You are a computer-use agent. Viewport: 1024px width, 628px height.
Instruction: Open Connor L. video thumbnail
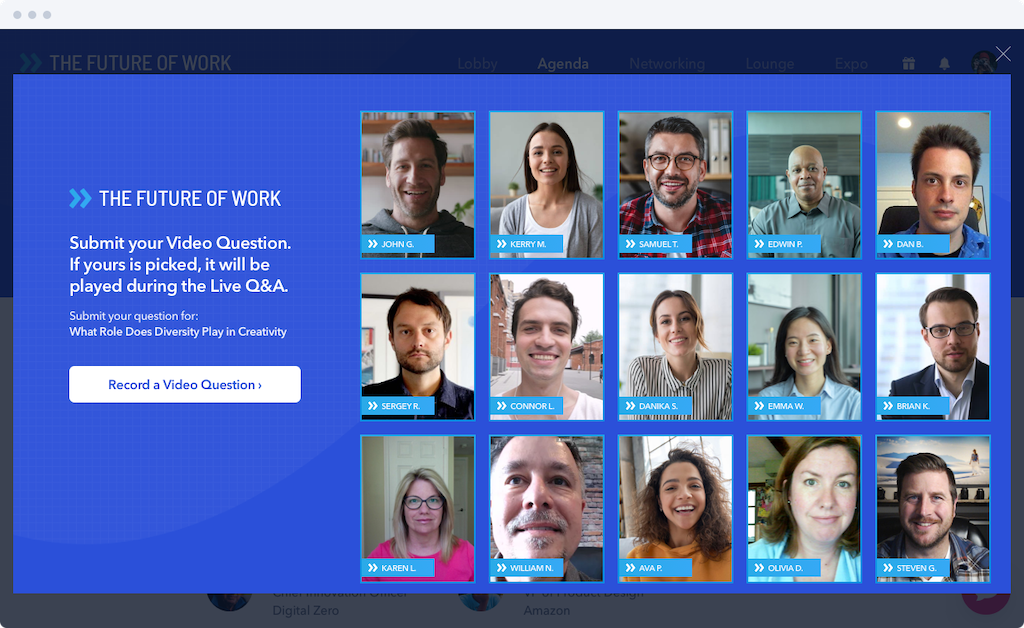click(x=547, y=347)
